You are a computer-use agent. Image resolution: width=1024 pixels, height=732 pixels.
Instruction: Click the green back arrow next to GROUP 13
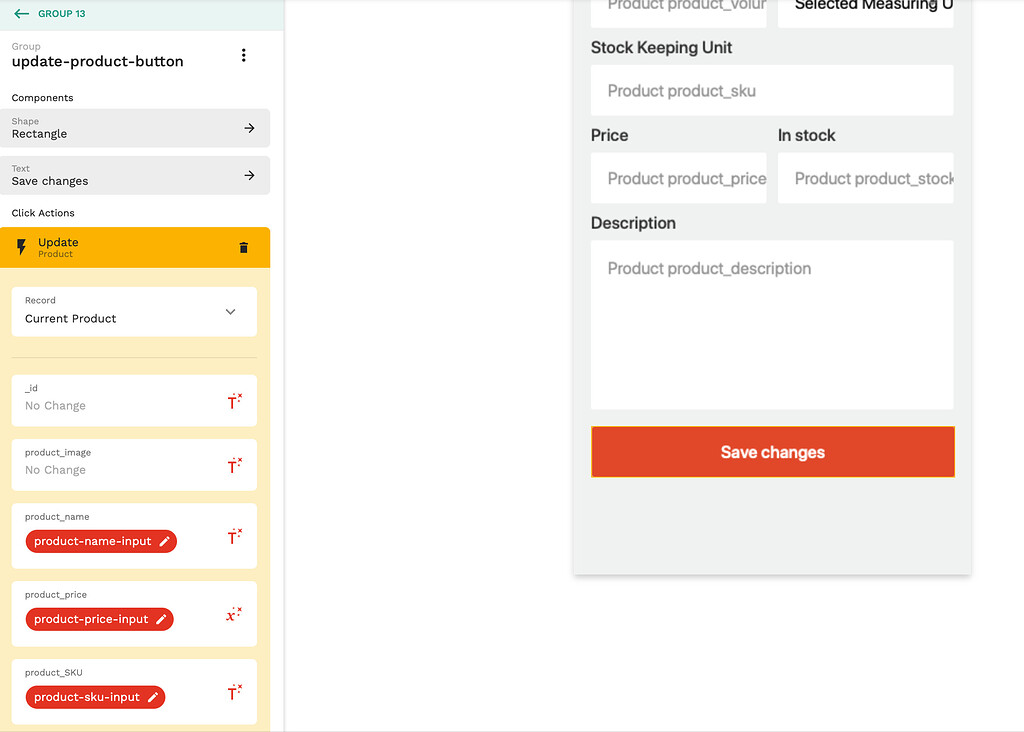pos(21,14)
